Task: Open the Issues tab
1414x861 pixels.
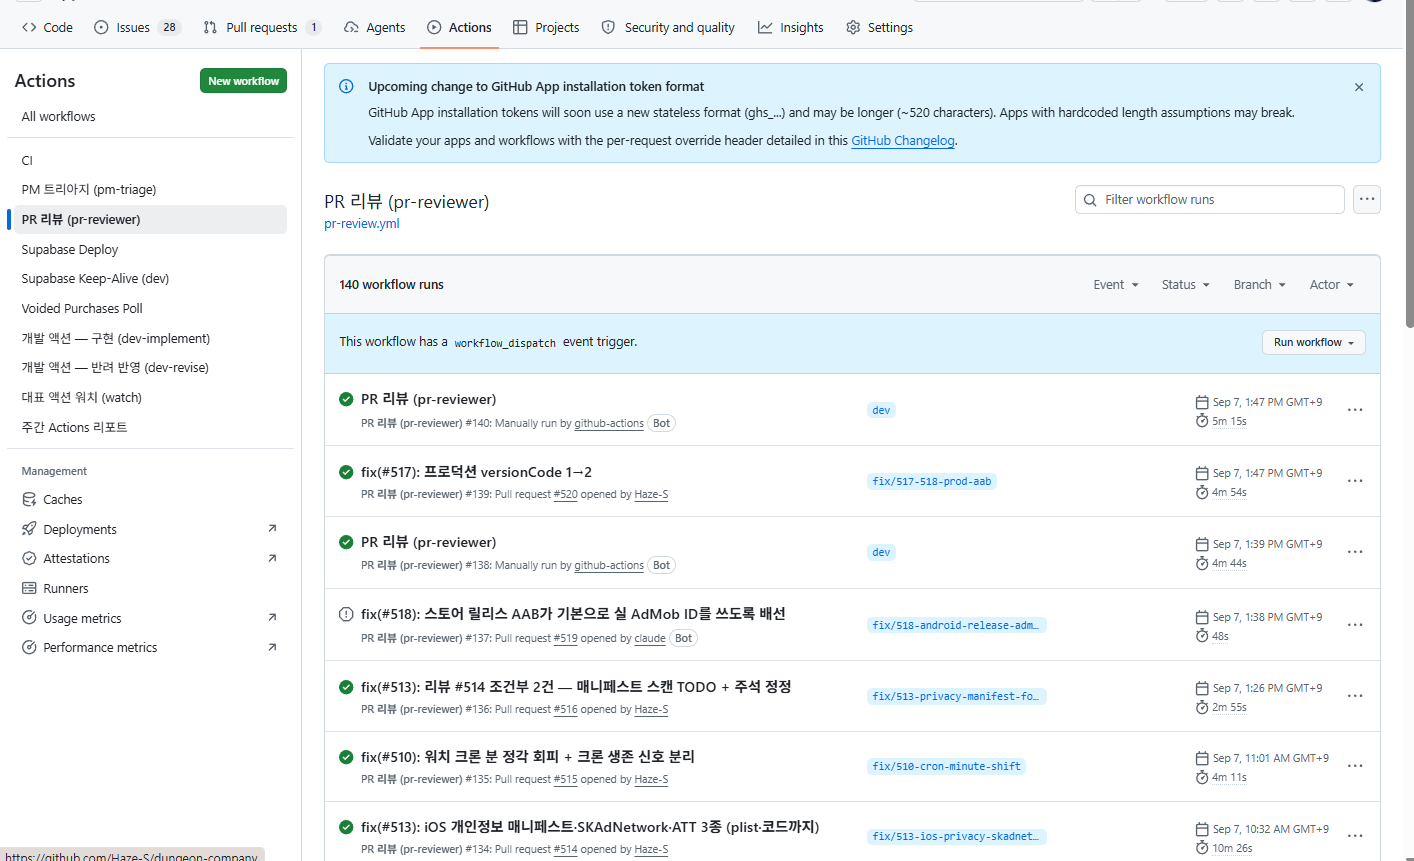Action: [137, 27]
